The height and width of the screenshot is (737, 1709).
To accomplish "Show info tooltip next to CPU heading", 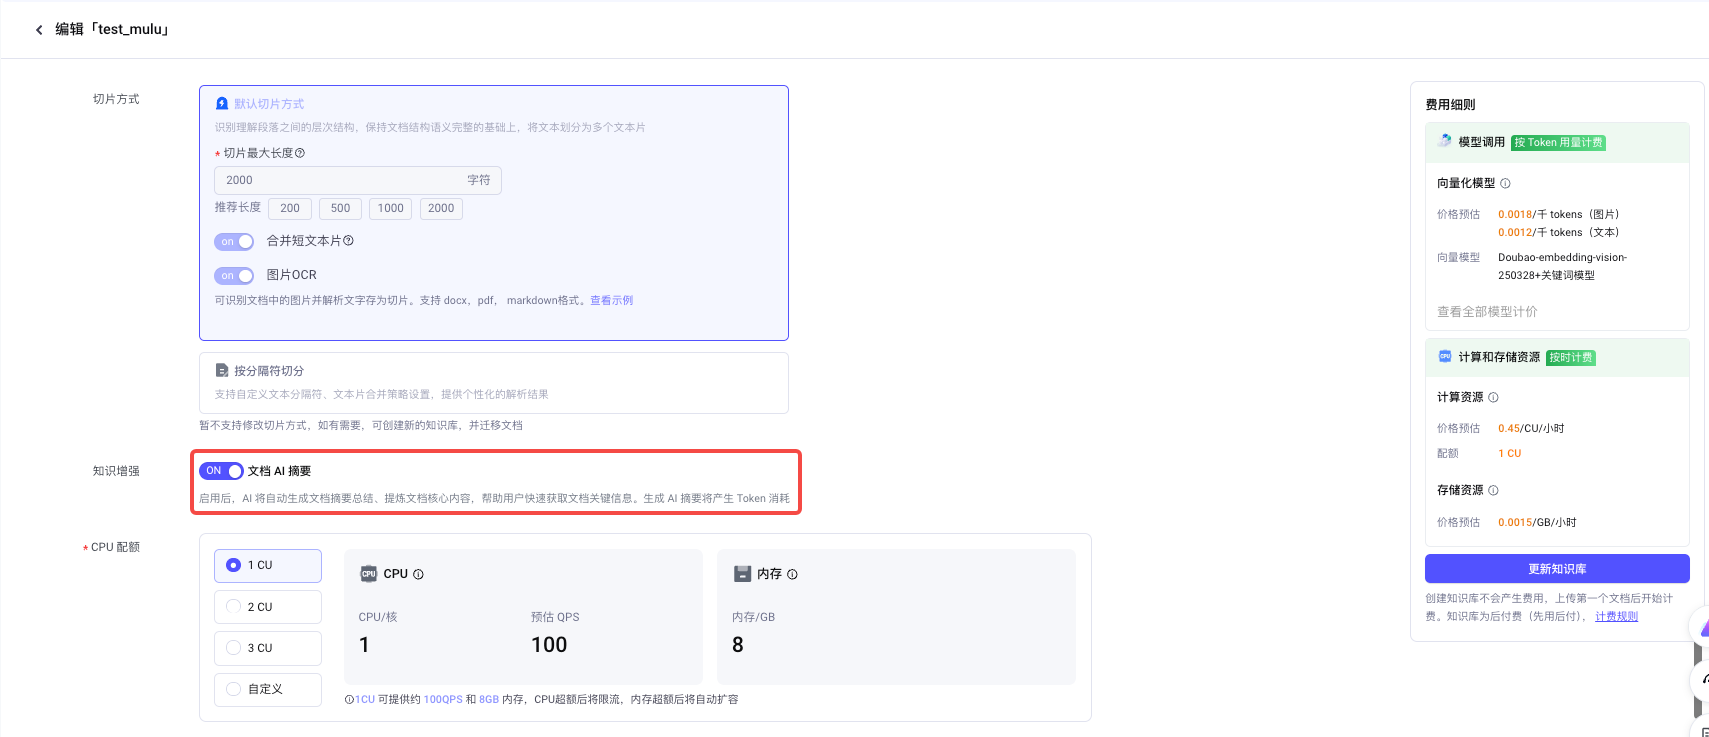I will (418, 574).
